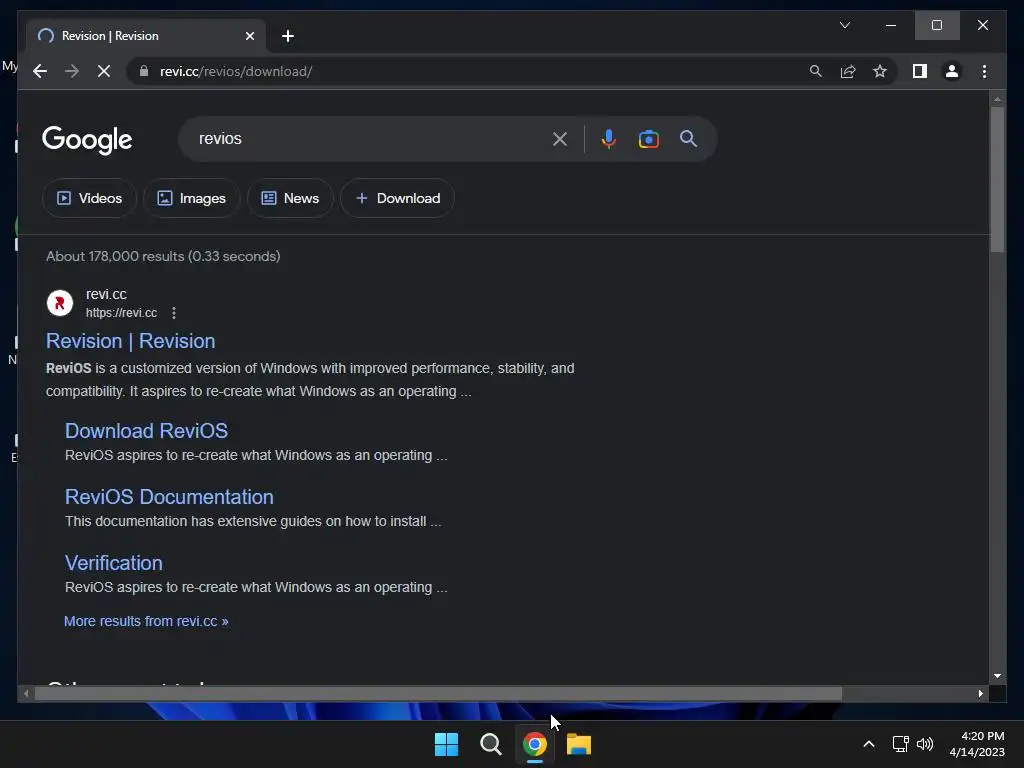Open volume control in tray

pyautogui.click(x=925, y=744)
